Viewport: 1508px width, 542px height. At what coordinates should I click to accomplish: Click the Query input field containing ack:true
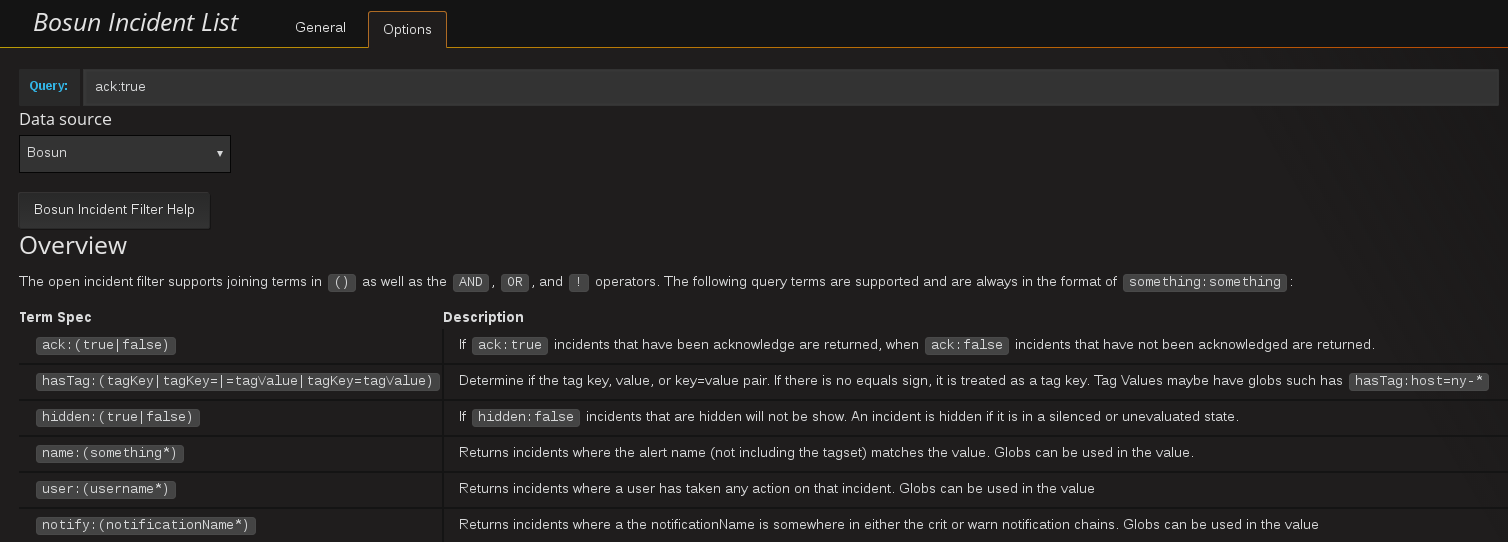[790, 87]
